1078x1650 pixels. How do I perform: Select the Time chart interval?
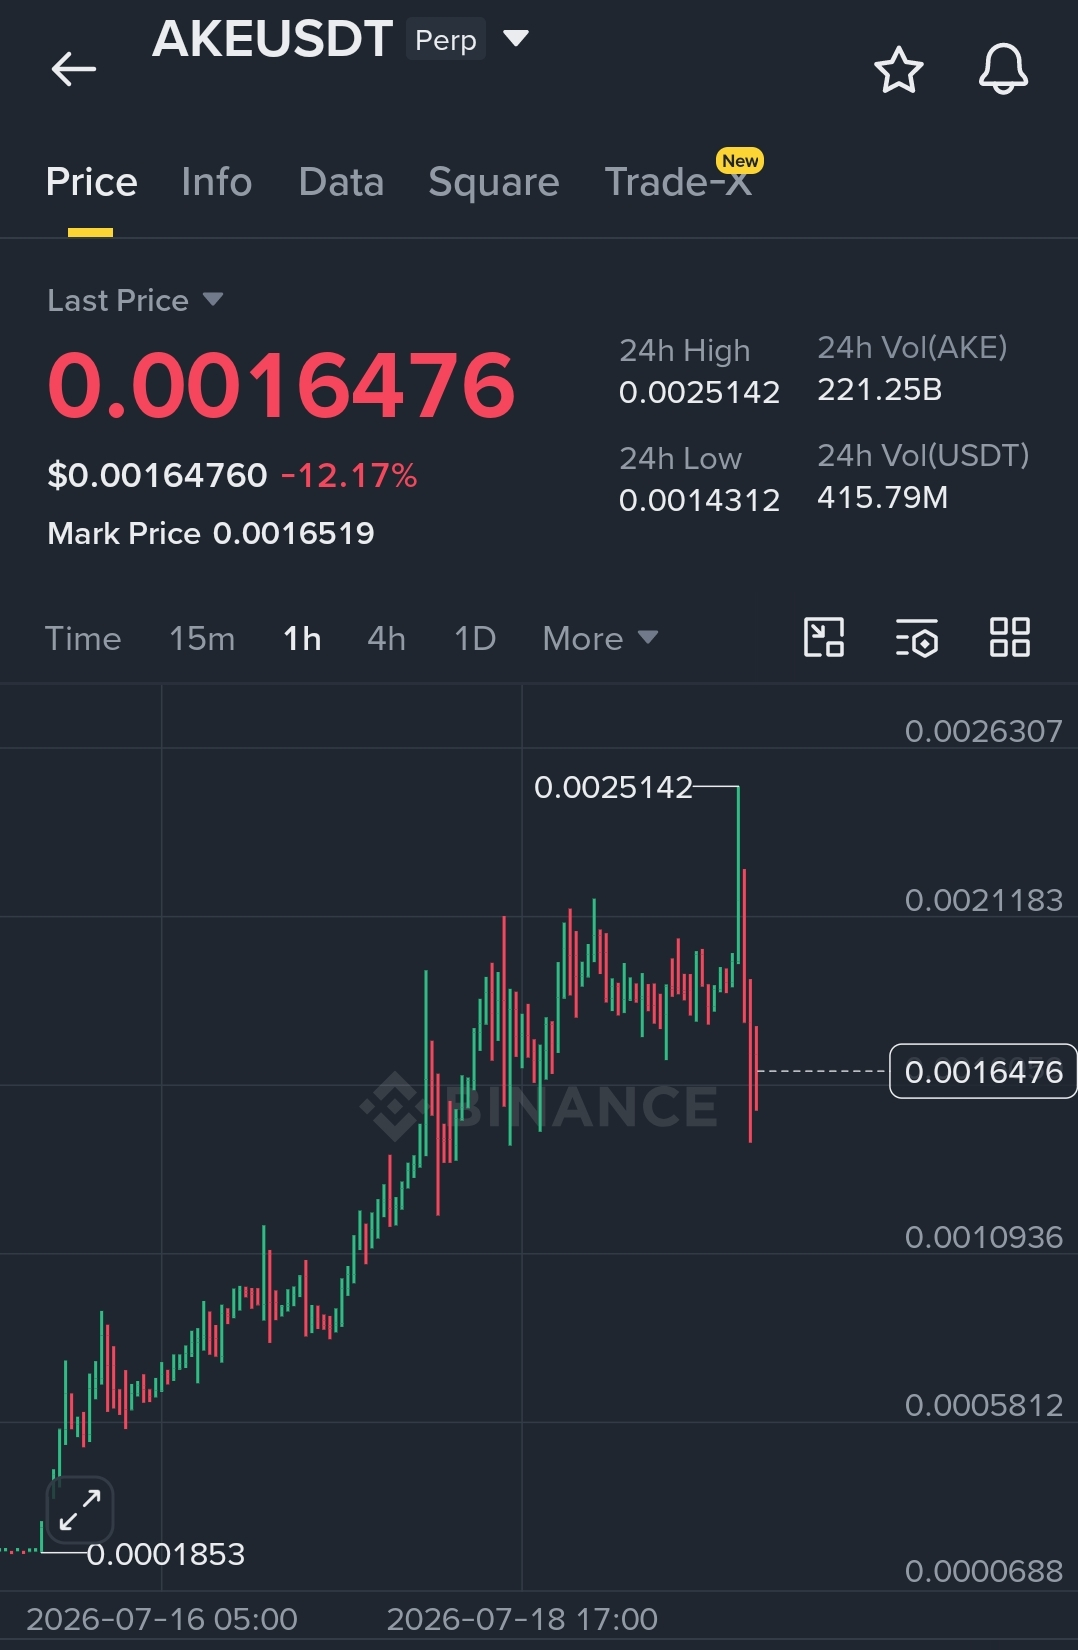(83, 638)
